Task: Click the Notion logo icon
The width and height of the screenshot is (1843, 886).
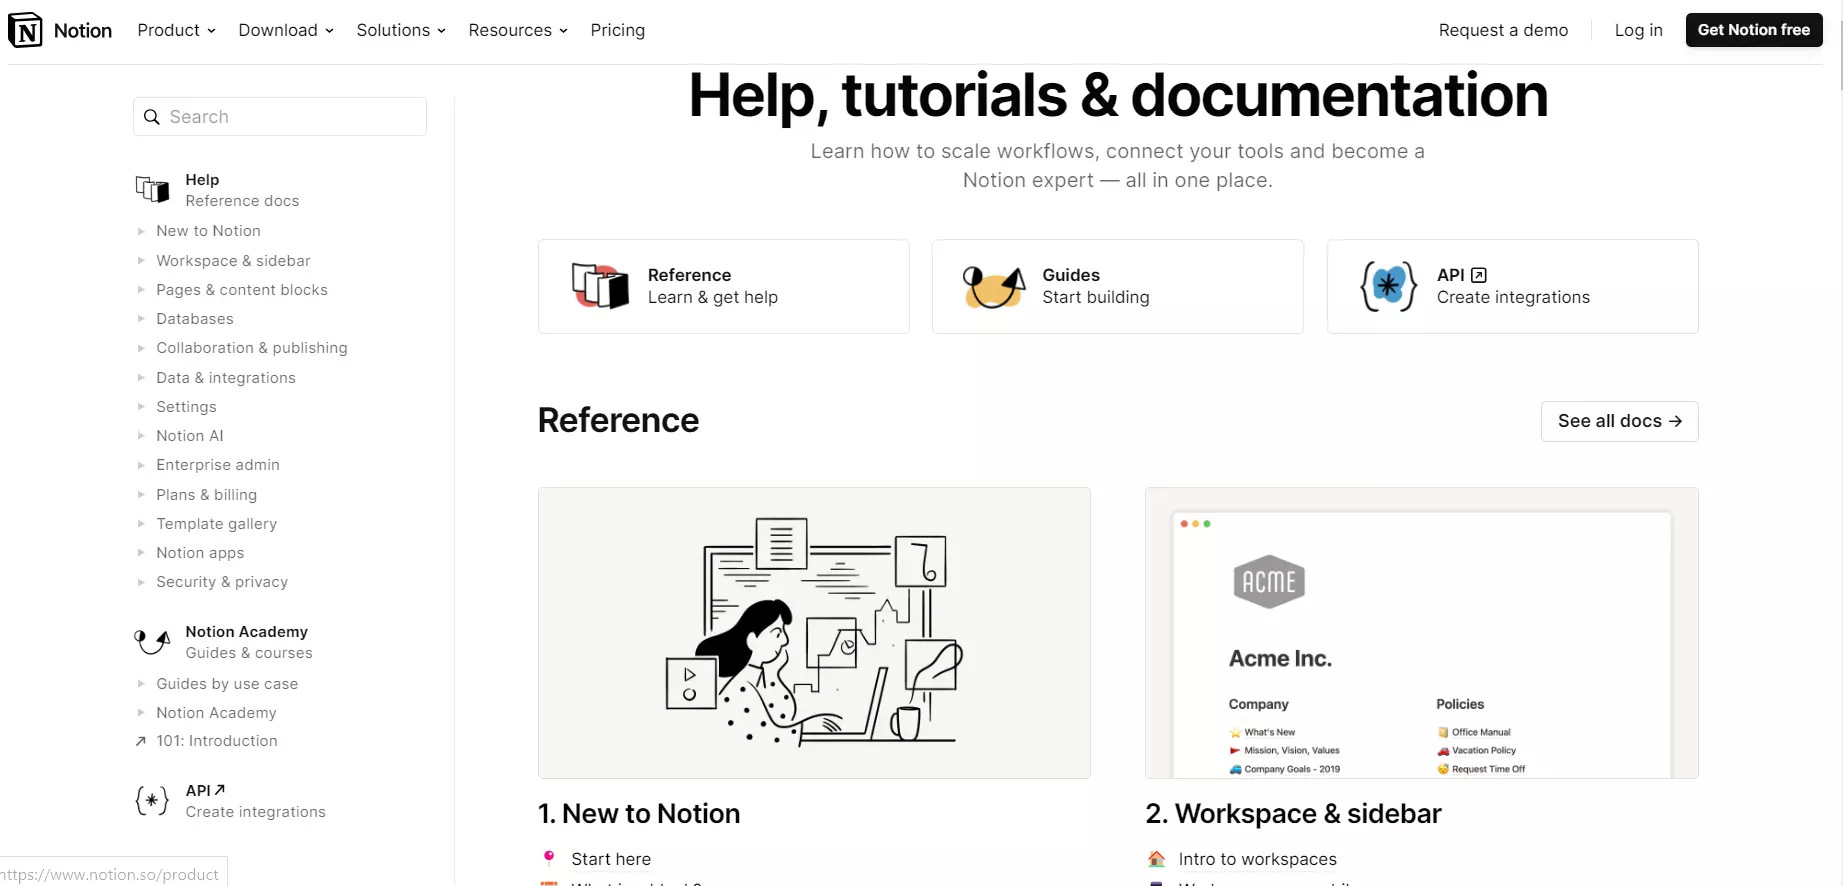Action: point(26,31)
